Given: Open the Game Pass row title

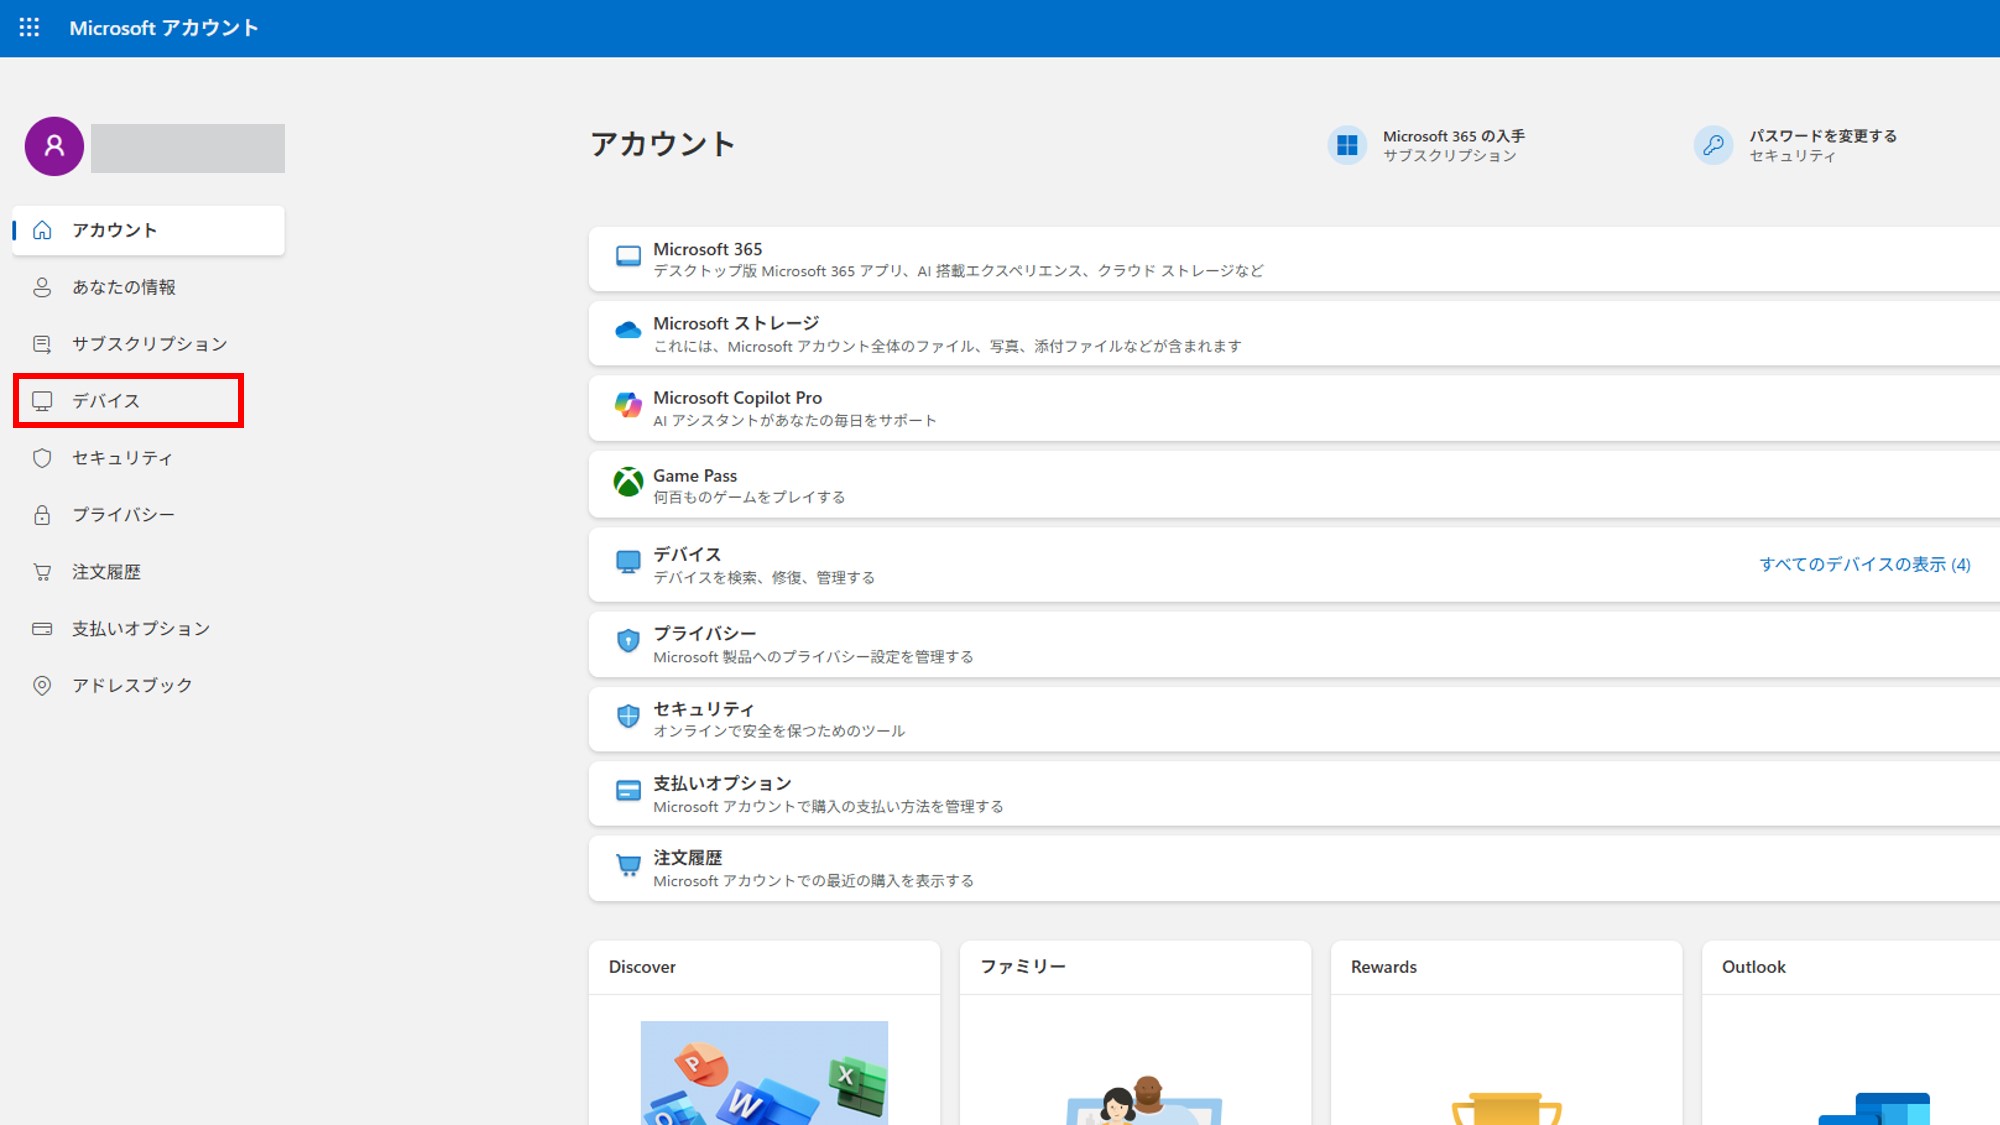Looking at the screenshot, I should (695, 476).
